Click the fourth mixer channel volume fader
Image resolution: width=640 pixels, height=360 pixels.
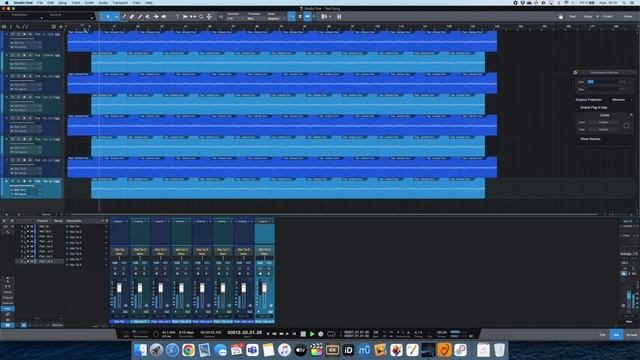tap(181, 289)
